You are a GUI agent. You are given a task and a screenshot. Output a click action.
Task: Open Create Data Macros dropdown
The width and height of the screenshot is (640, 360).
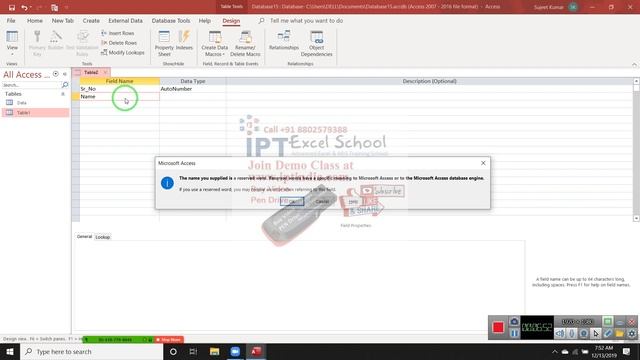coord(215,43)
